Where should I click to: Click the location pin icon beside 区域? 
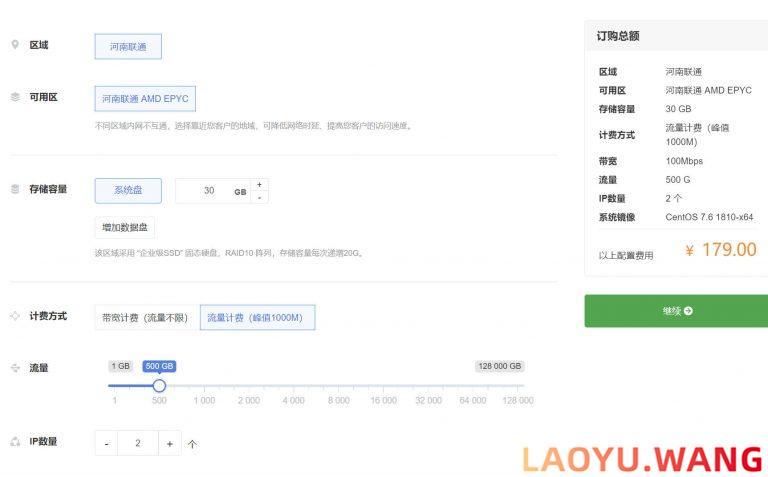(15, 45)
